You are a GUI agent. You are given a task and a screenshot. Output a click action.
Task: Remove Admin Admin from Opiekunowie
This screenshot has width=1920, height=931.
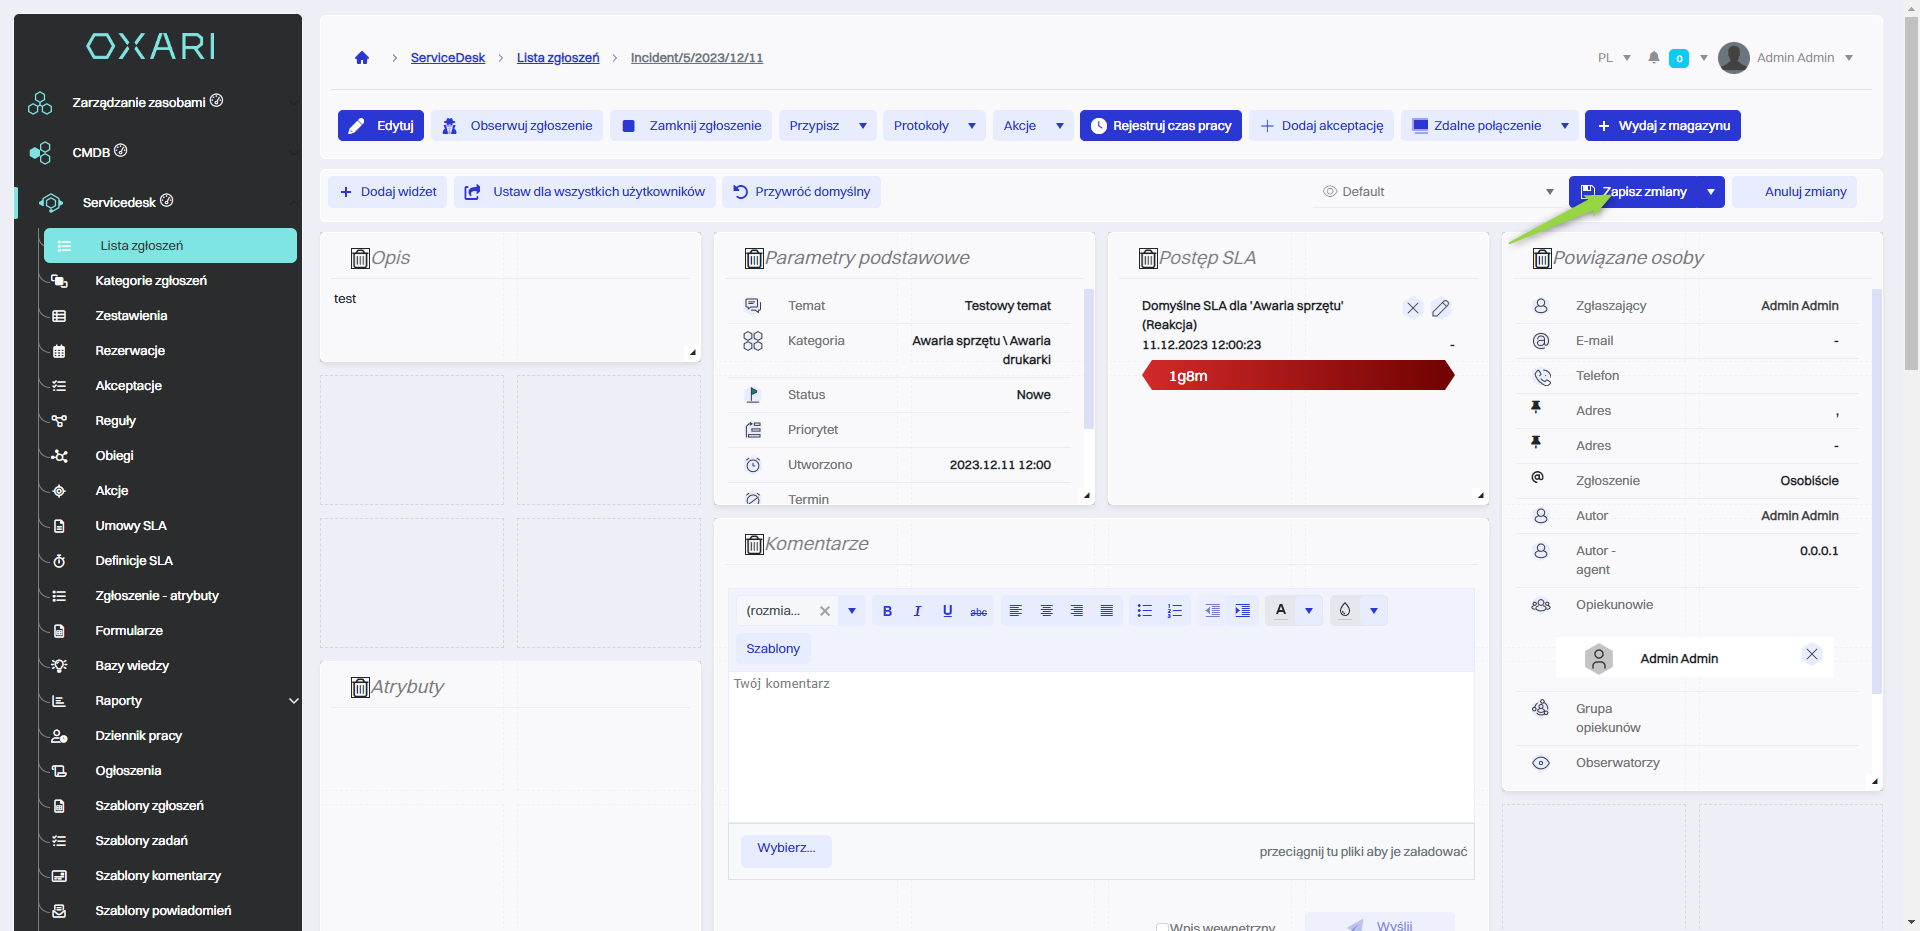(1811, 654)
